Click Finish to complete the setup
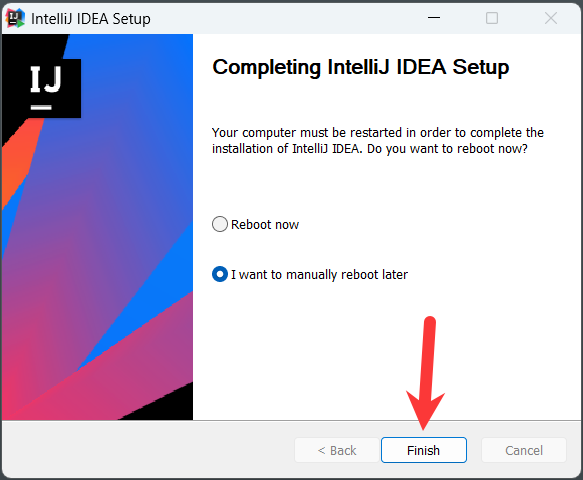 coord(424,450)
